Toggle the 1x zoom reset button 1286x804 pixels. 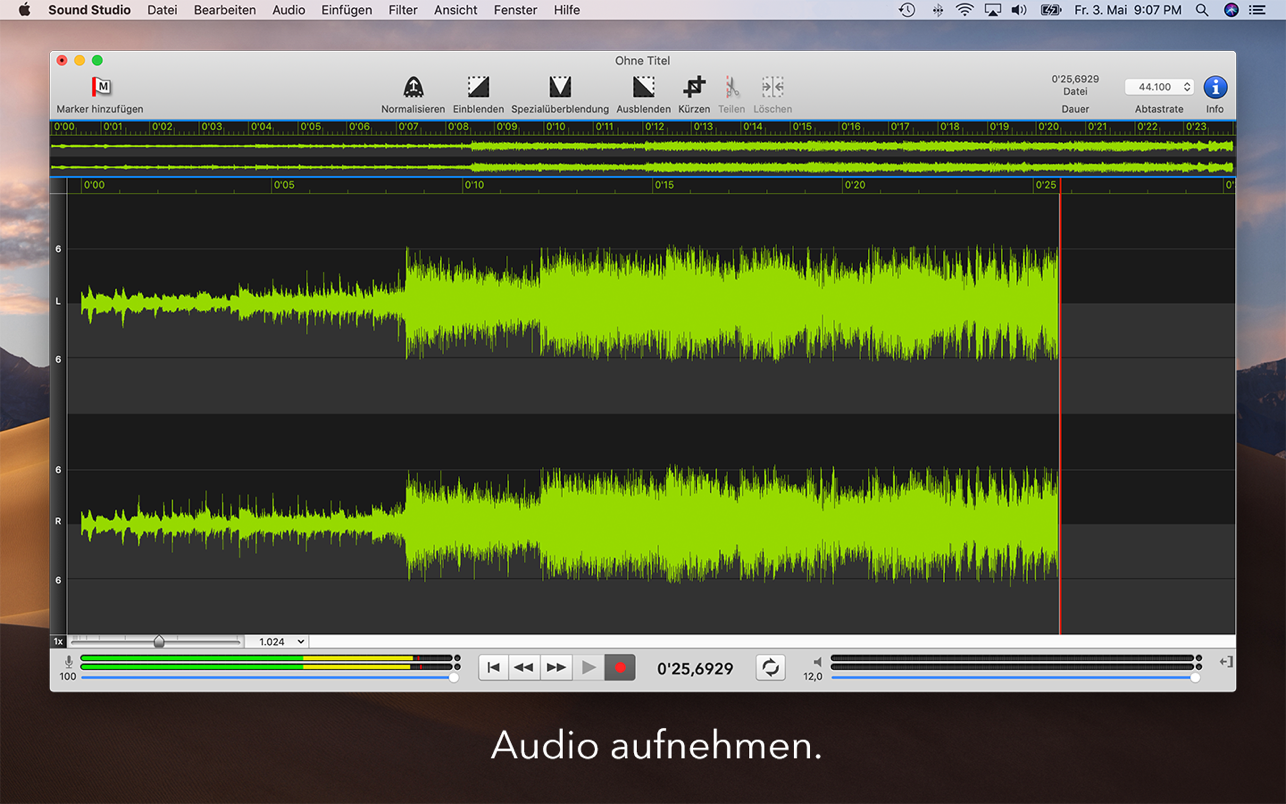pyautogui.click(x=58, y=642)
